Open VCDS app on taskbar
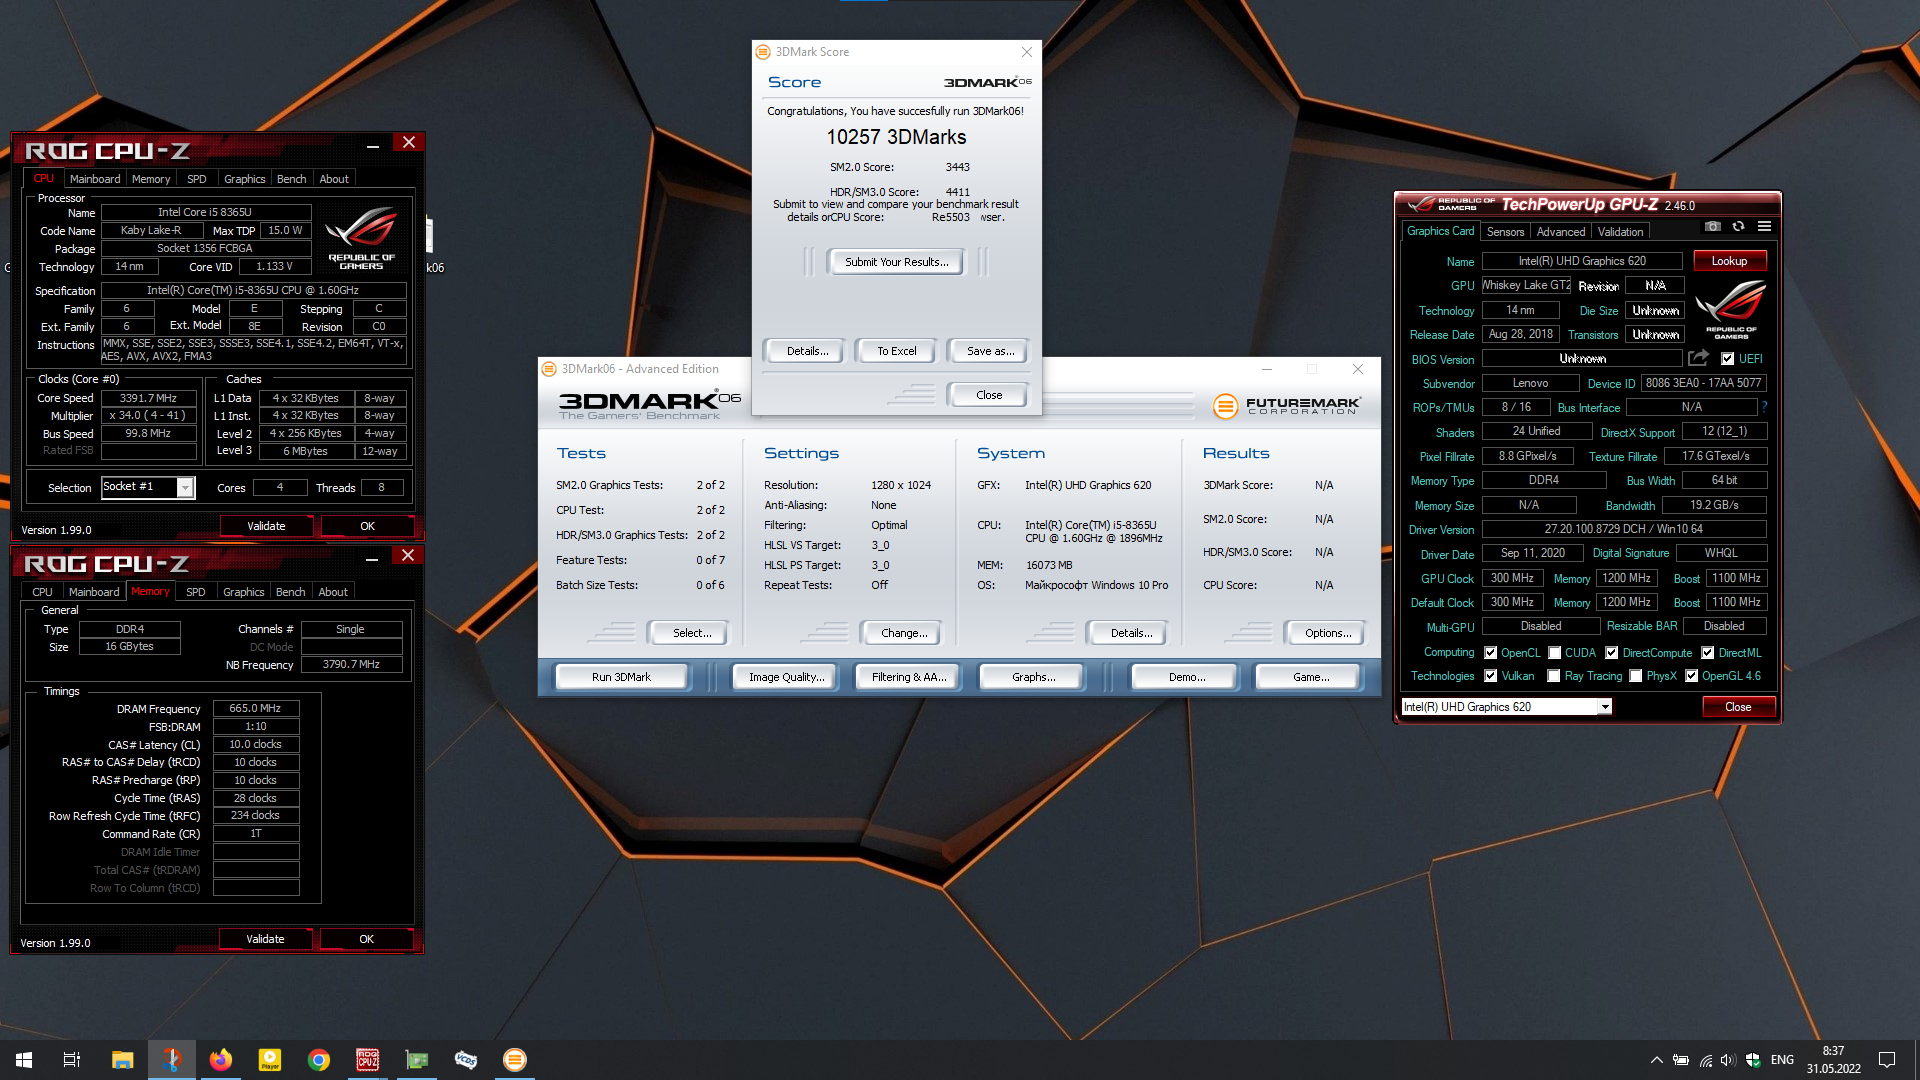This screenshot has height=1080, width=1920. click(x=466, y=1060)
